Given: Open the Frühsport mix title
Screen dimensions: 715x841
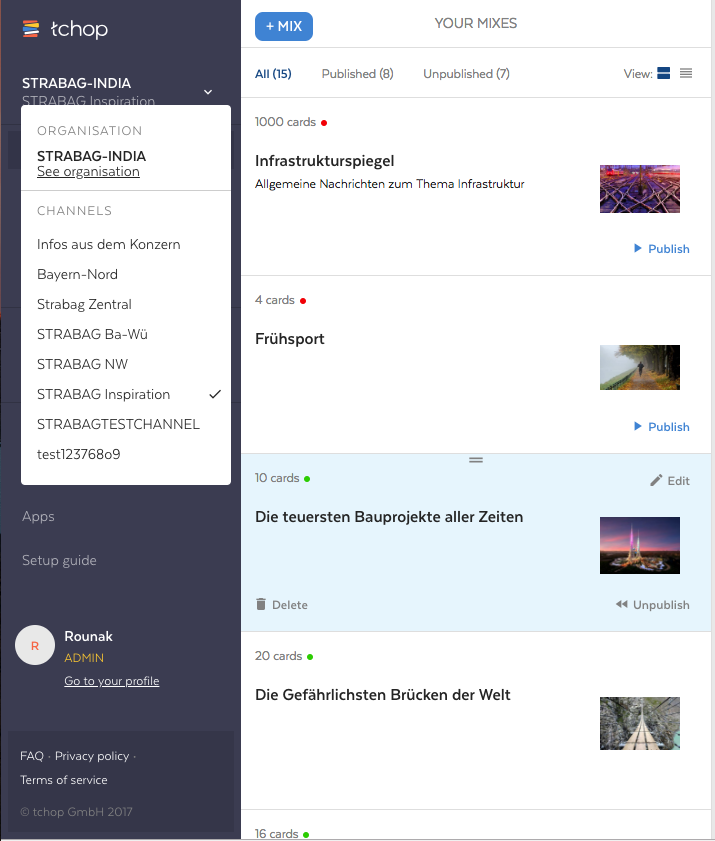Looking at the screenshot, I should 290,339.
